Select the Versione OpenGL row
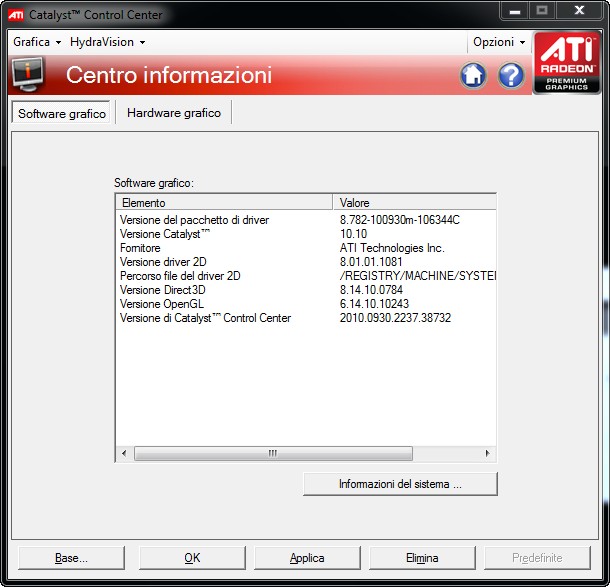610x587 pixels. (x=306, y=304)
